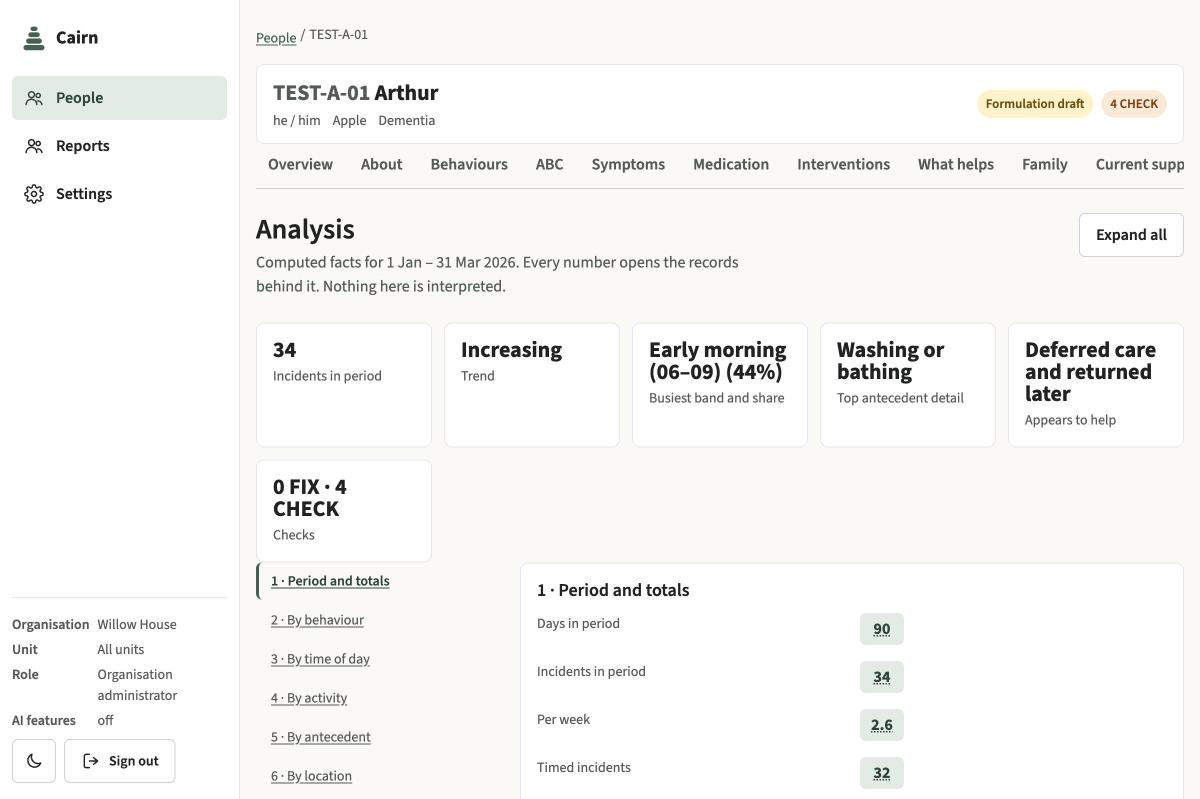Follow the People breadcrumb link
Screen dimensions: 1200x799
[276, 37]
